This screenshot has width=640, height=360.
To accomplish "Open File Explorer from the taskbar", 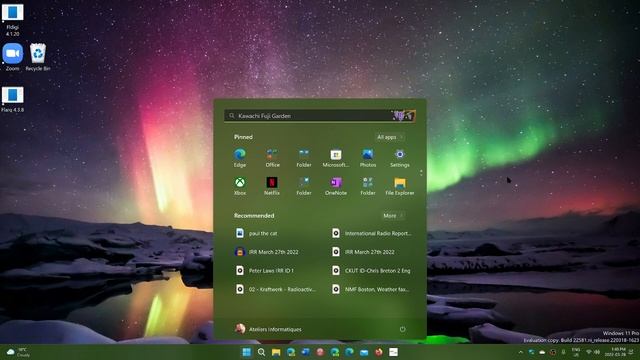I will click(276, 352).
